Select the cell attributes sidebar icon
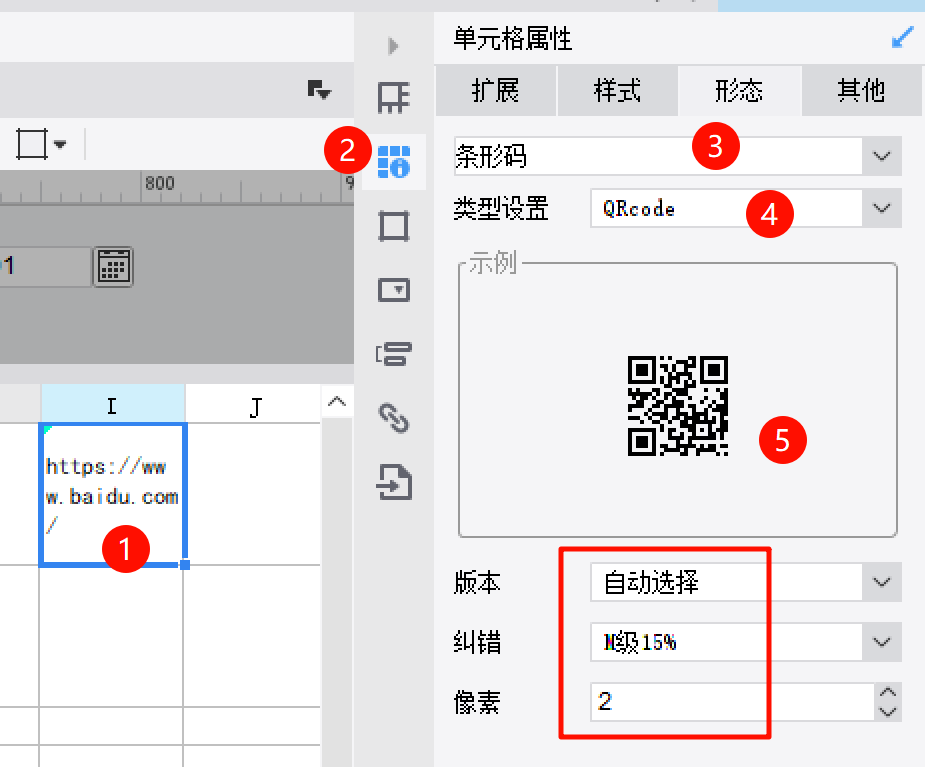 393,161
